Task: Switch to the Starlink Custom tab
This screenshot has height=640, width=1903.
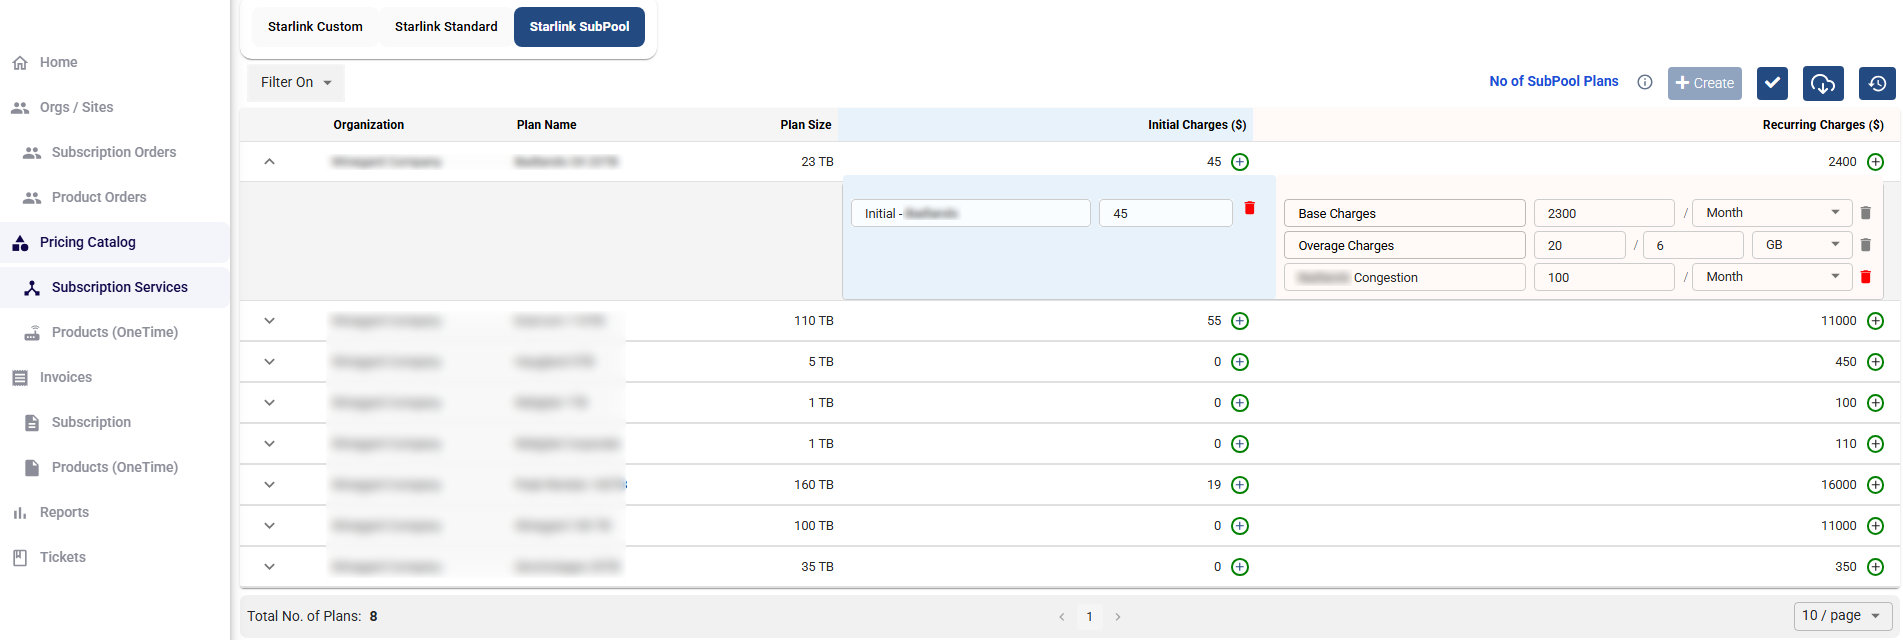Action: tap(315, 27)
